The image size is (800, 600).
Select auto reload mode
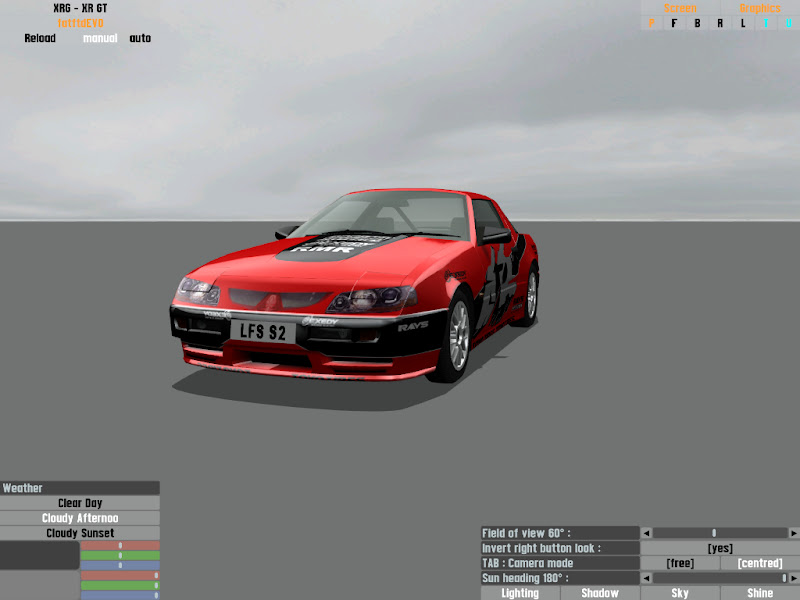pyautogui.click(x=140, y=38)
